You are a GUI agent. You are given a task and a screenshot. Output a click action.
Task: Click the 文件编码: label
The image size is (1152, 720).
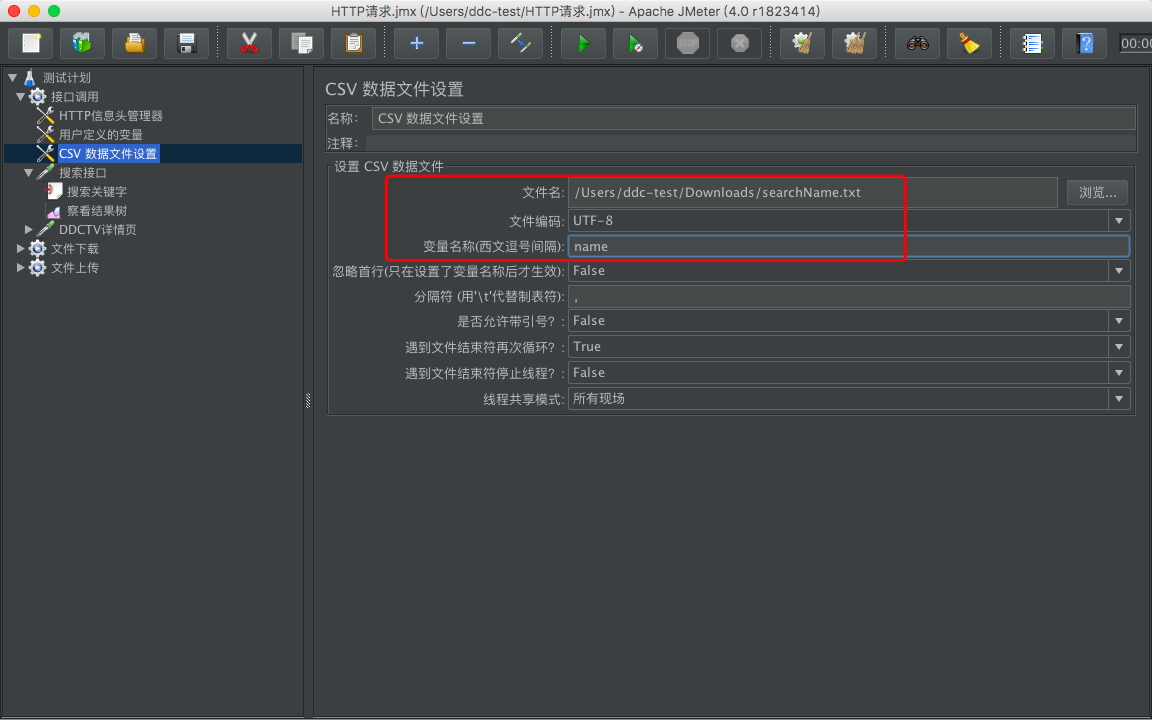coord(536,221)
